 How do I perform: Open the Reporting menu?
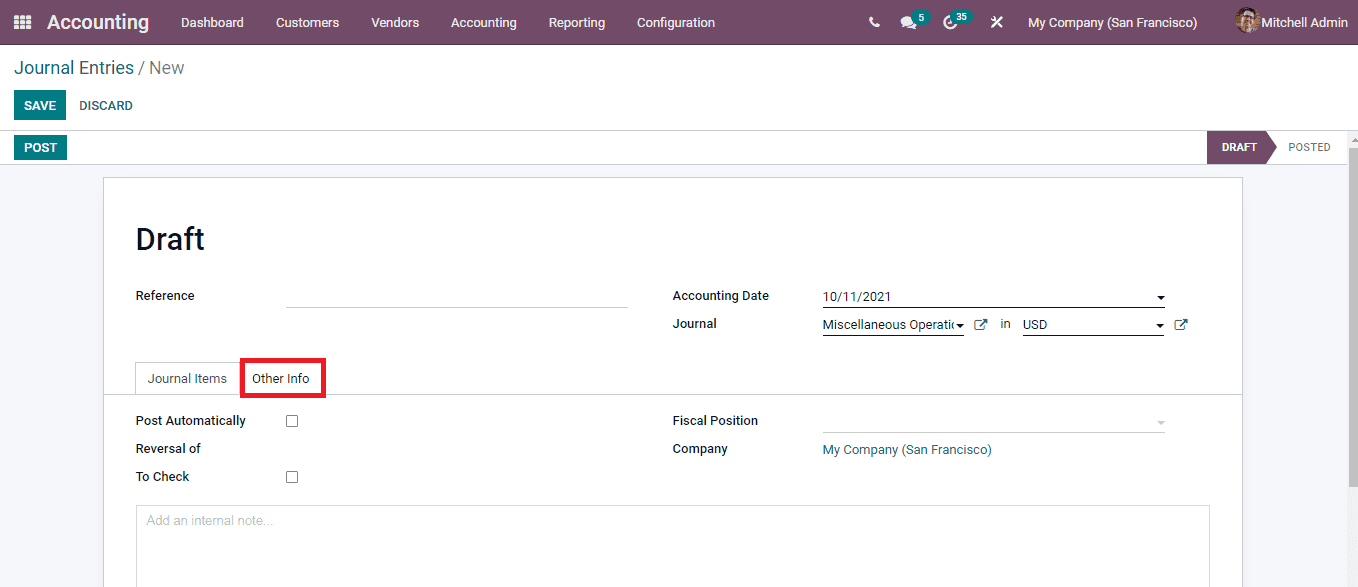[x=577, y=22]
